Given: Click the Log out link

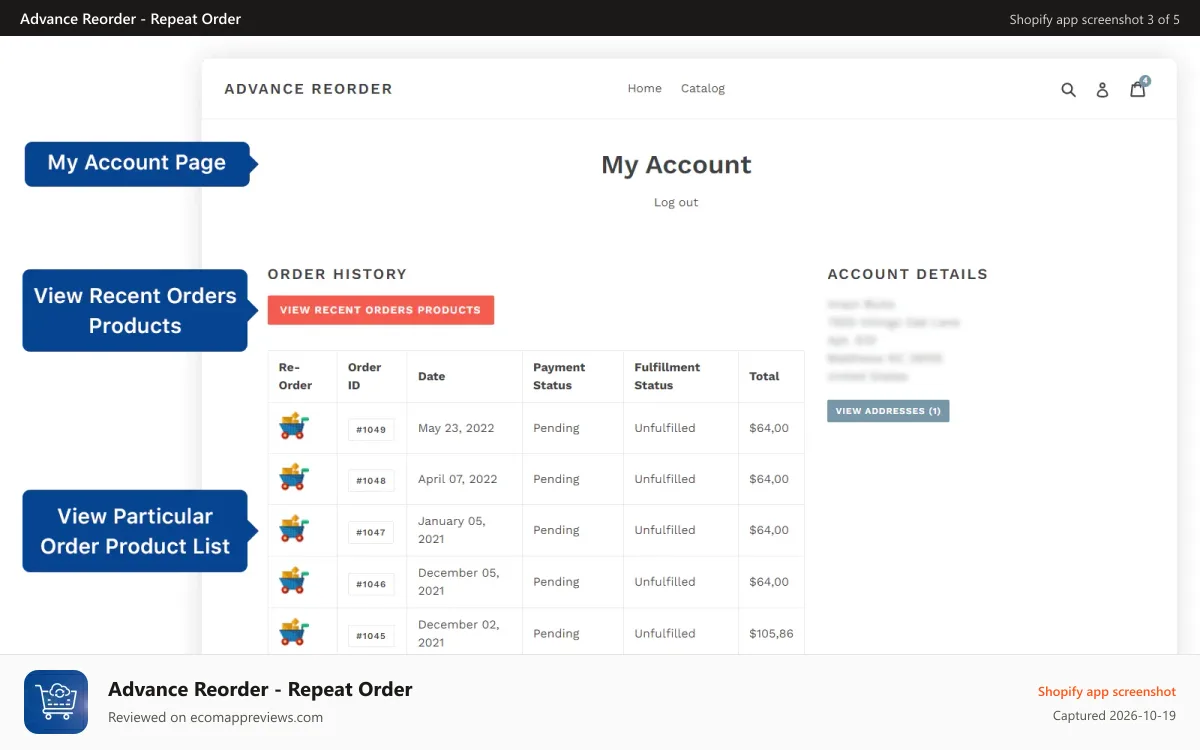Looking at the screenshot, I should (x=676, y=202).
